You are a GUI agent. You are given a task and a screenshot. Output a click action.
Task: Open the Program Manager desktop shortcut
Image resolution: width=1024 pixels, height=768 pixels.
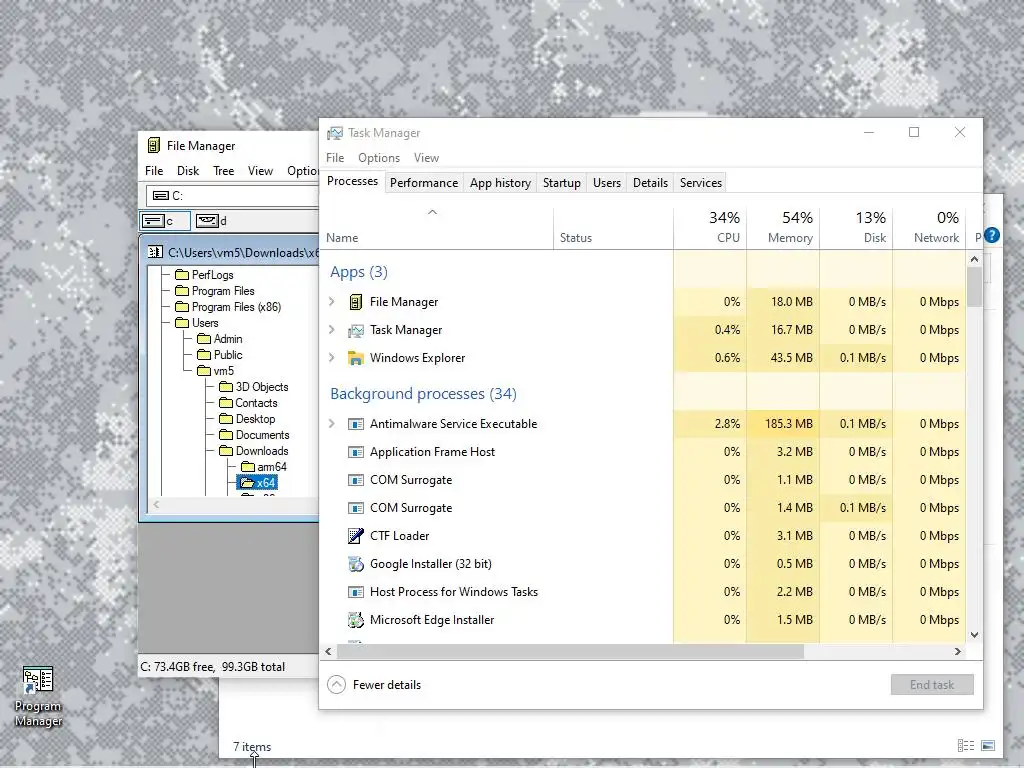[x=38, y=696]
